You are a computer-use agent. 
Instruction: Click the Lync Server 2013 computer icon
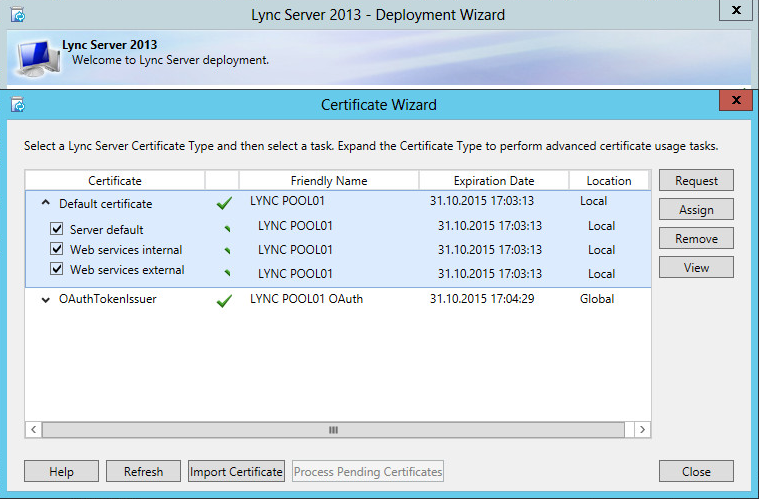pyautogui.click(x=38, y=58)
